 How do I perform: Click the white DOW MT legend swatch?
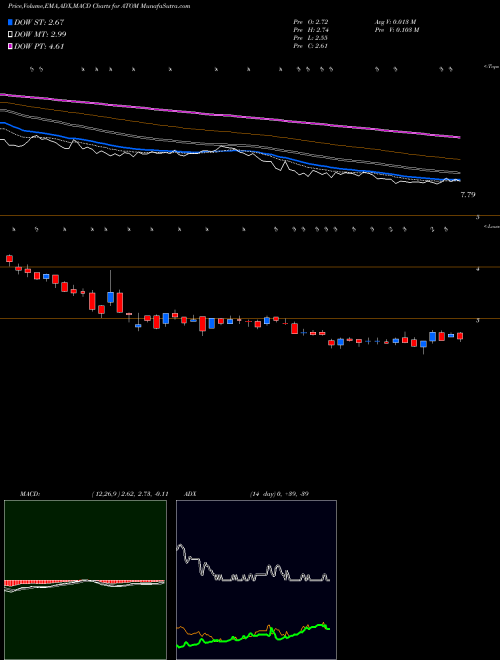pos(10,35)
